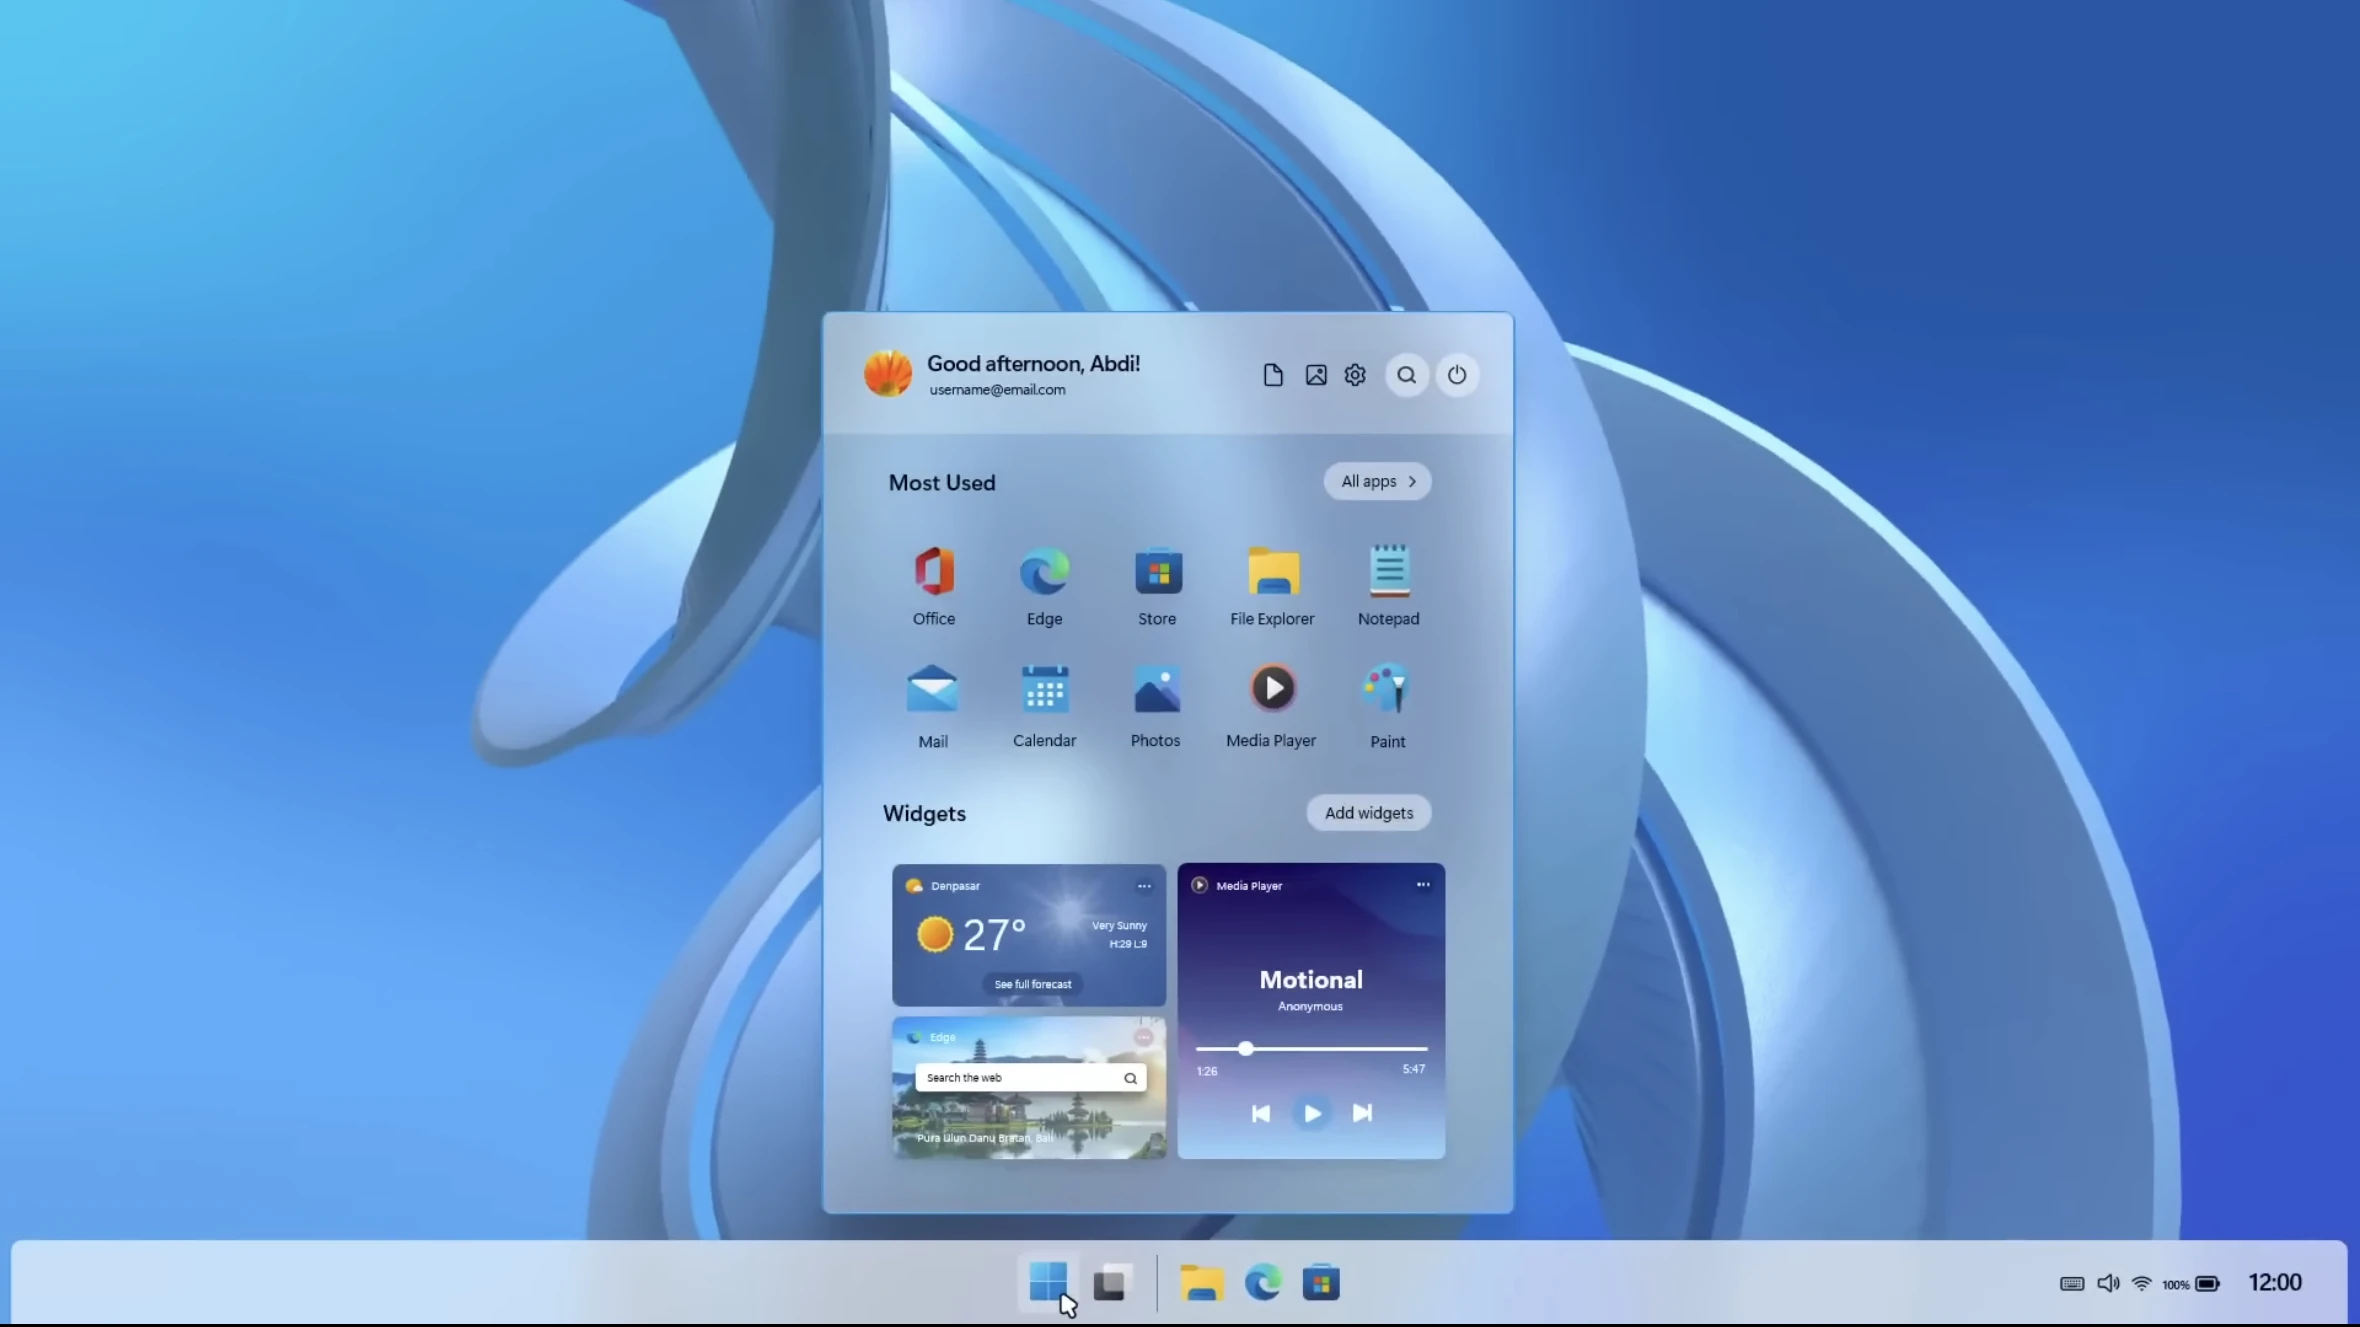Click the power button icon
The width and height of the screenshot is (2360, 1327).
(1456, 375)
